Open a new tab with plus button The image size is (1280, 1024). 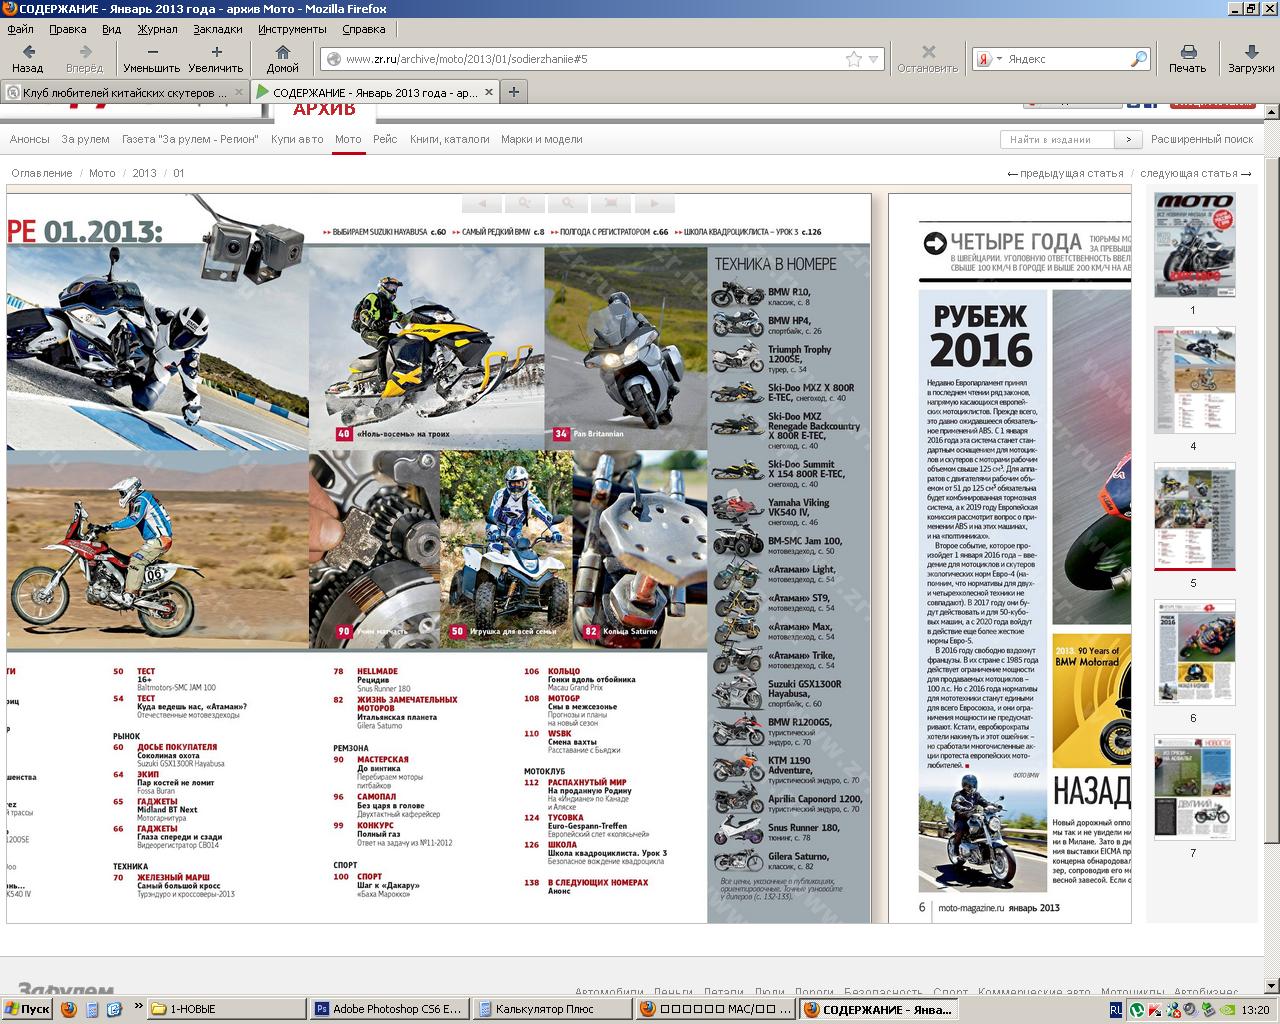tap(514, 92)
